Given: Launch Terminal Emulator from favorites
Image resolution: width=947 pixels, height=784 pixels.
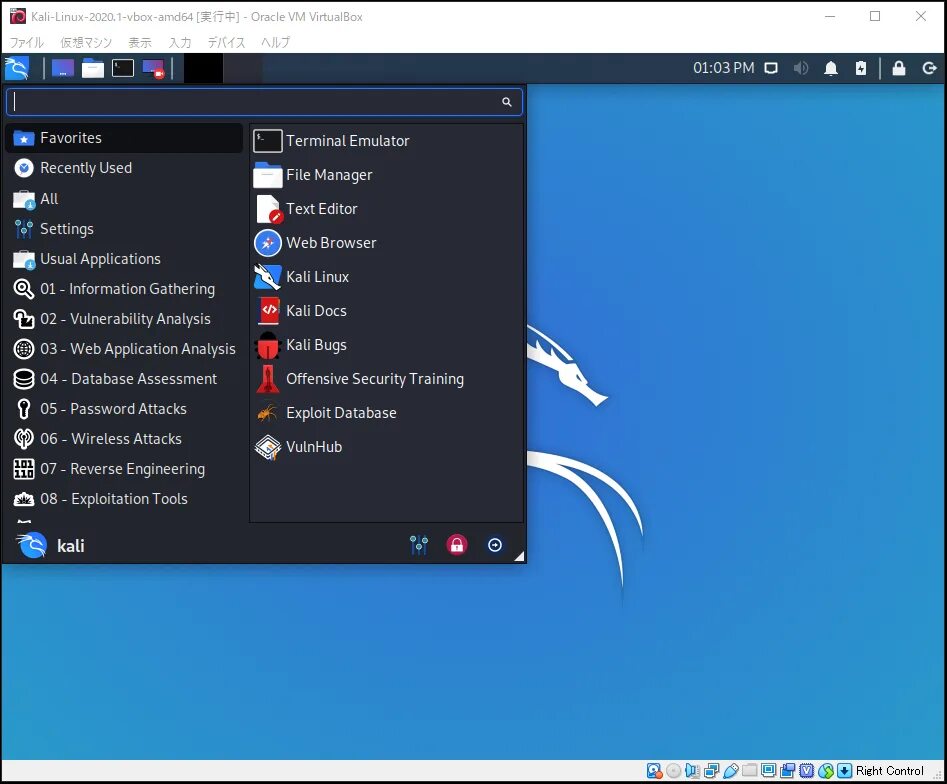Looking at the screenshot, I should click(x=387, y=141).
